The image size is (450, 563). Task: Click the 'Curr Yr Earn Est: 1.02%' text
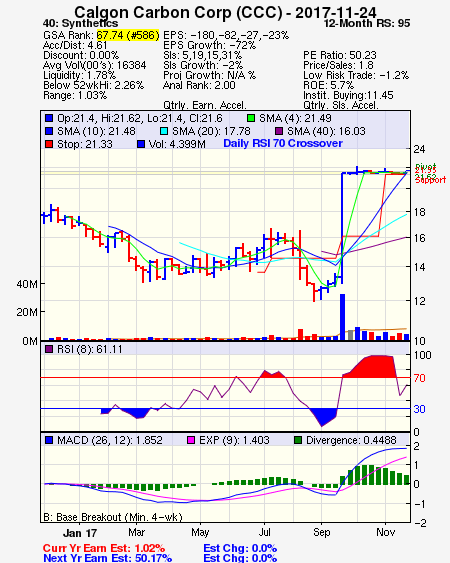[x=104, y=548]
